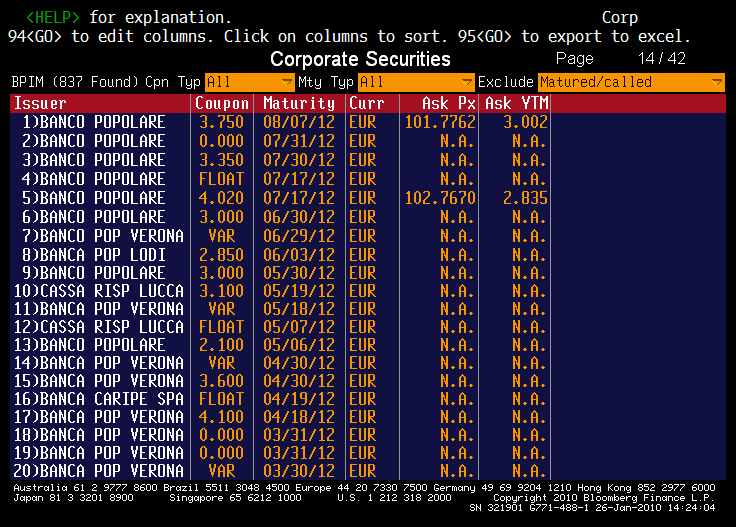Open the Exclude Matured/called dropdown
The width and height of the screenshot is (736, 527).
pyautogui.click(x=630, y=82)
